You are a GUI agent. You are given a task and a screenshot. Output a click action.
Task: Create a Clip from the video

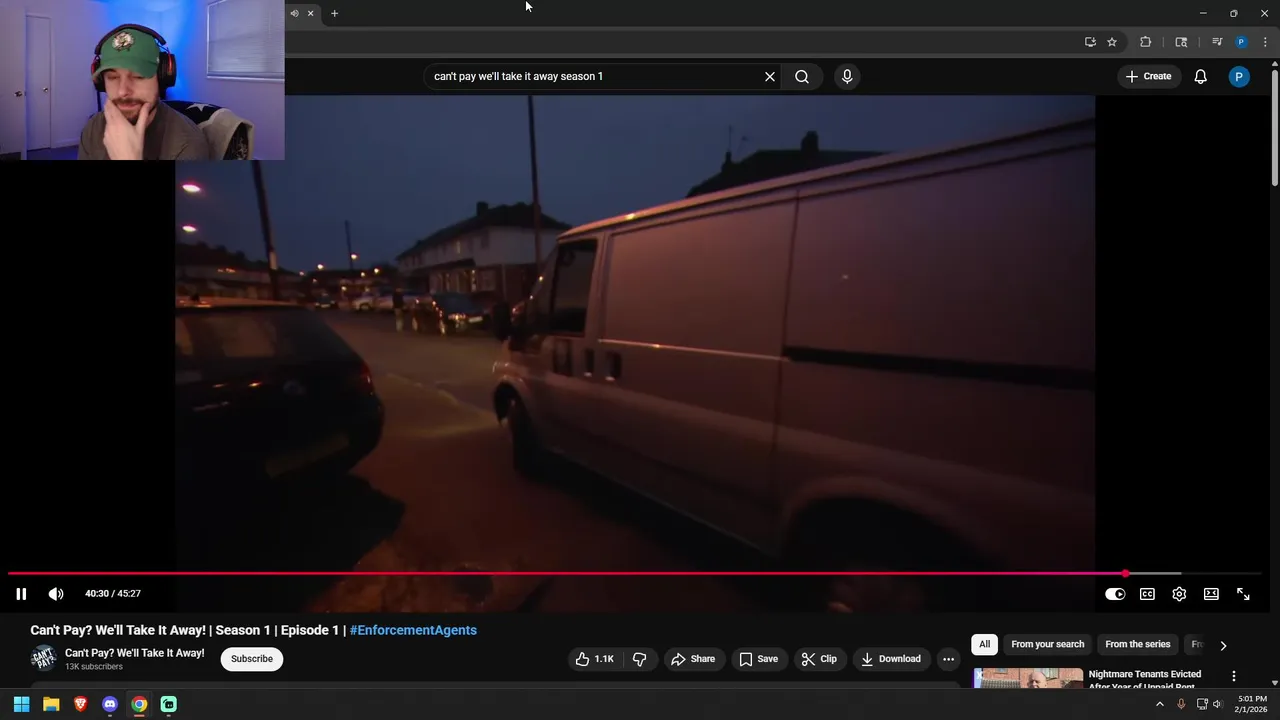click(819, 659)
